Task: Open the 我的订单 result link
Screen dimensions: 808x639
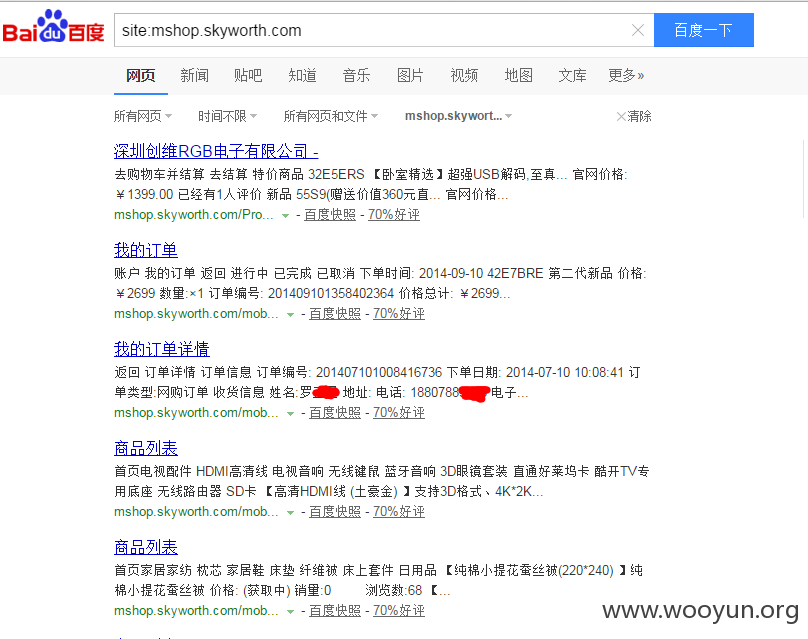Action: click(x=146, y=250)
